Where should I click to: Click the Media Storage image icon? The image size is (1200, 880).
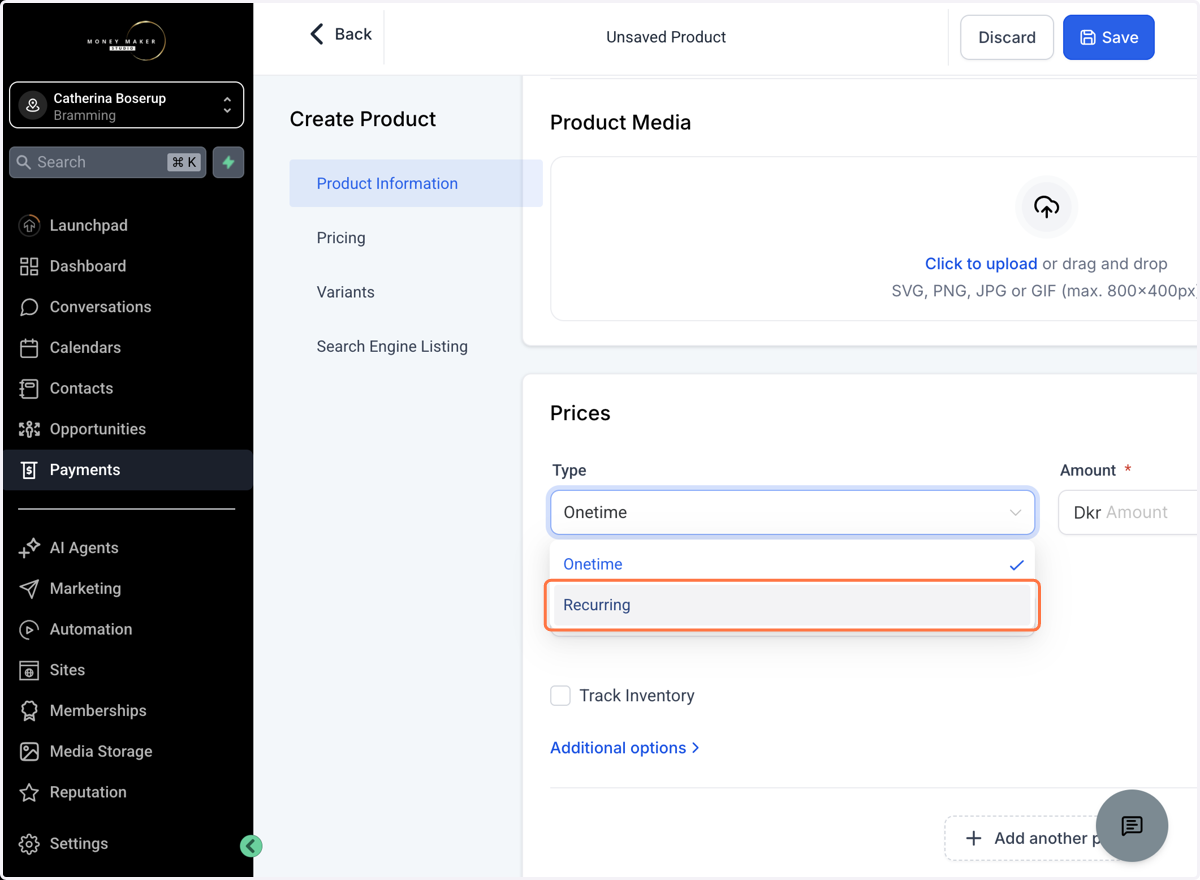point(29,751)
